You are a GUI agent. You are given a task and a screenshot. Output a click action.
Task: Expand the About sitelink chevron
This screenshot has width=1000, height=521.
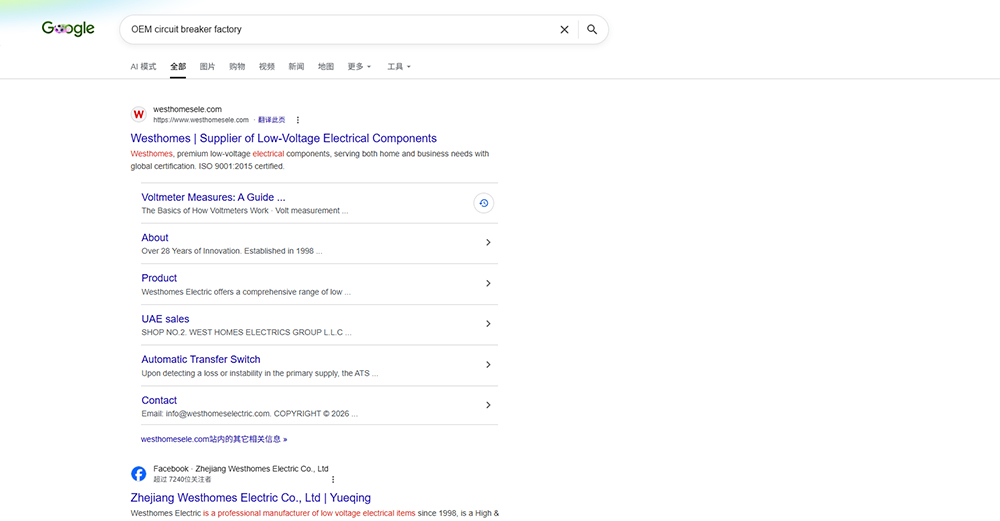488,242
